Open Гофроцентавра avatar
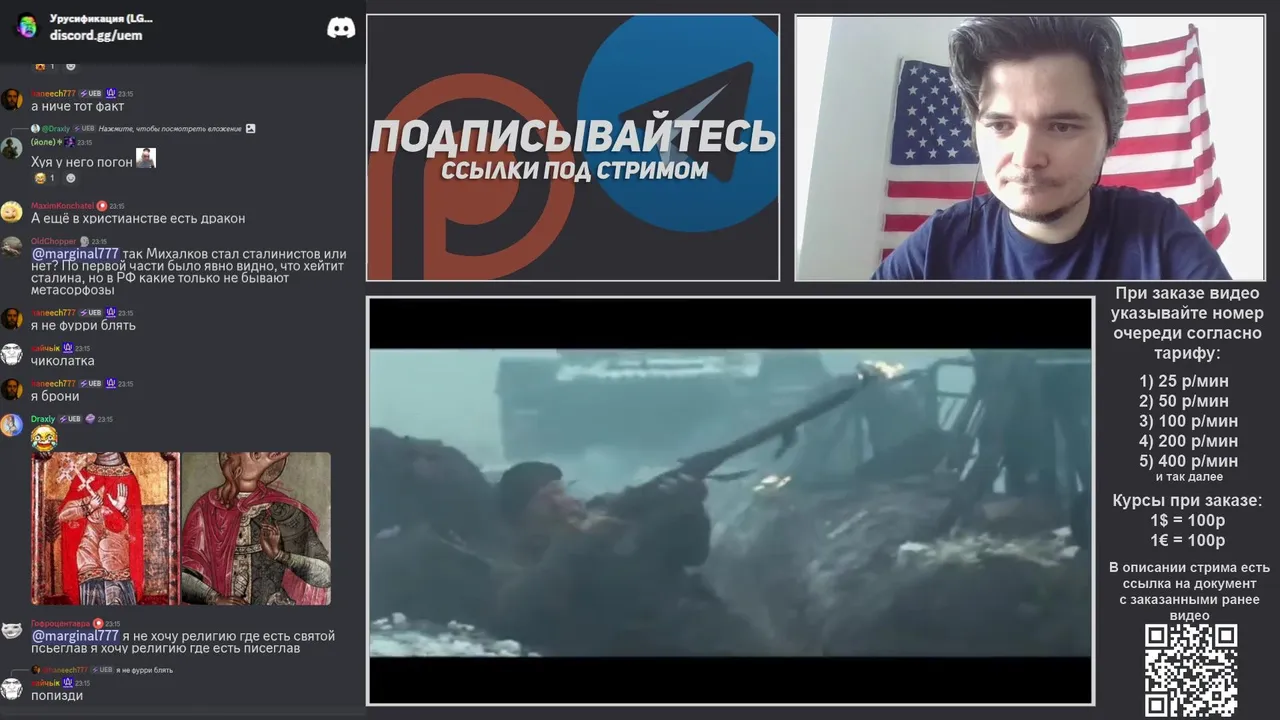The image size is (1280, 720). pyautogui.click(x=11, y=630)
